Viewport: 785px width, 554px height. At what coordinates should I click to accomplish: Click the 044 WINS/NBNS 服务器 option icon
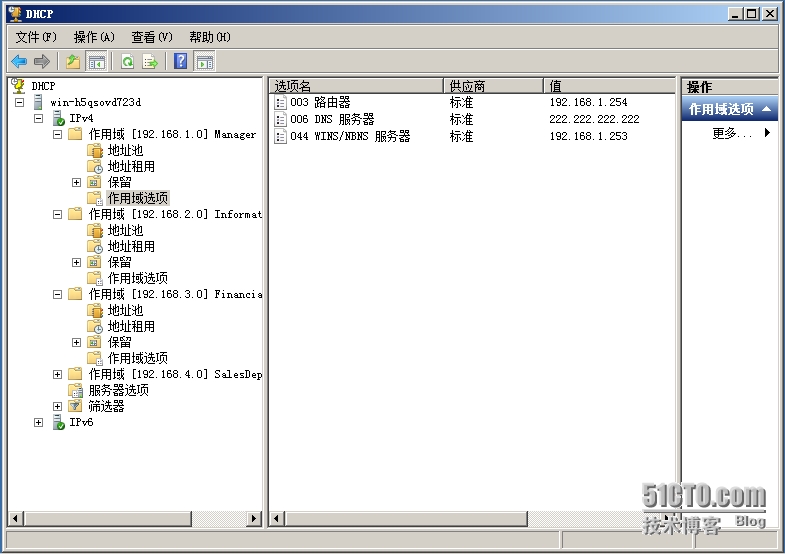tap(280, 136)
